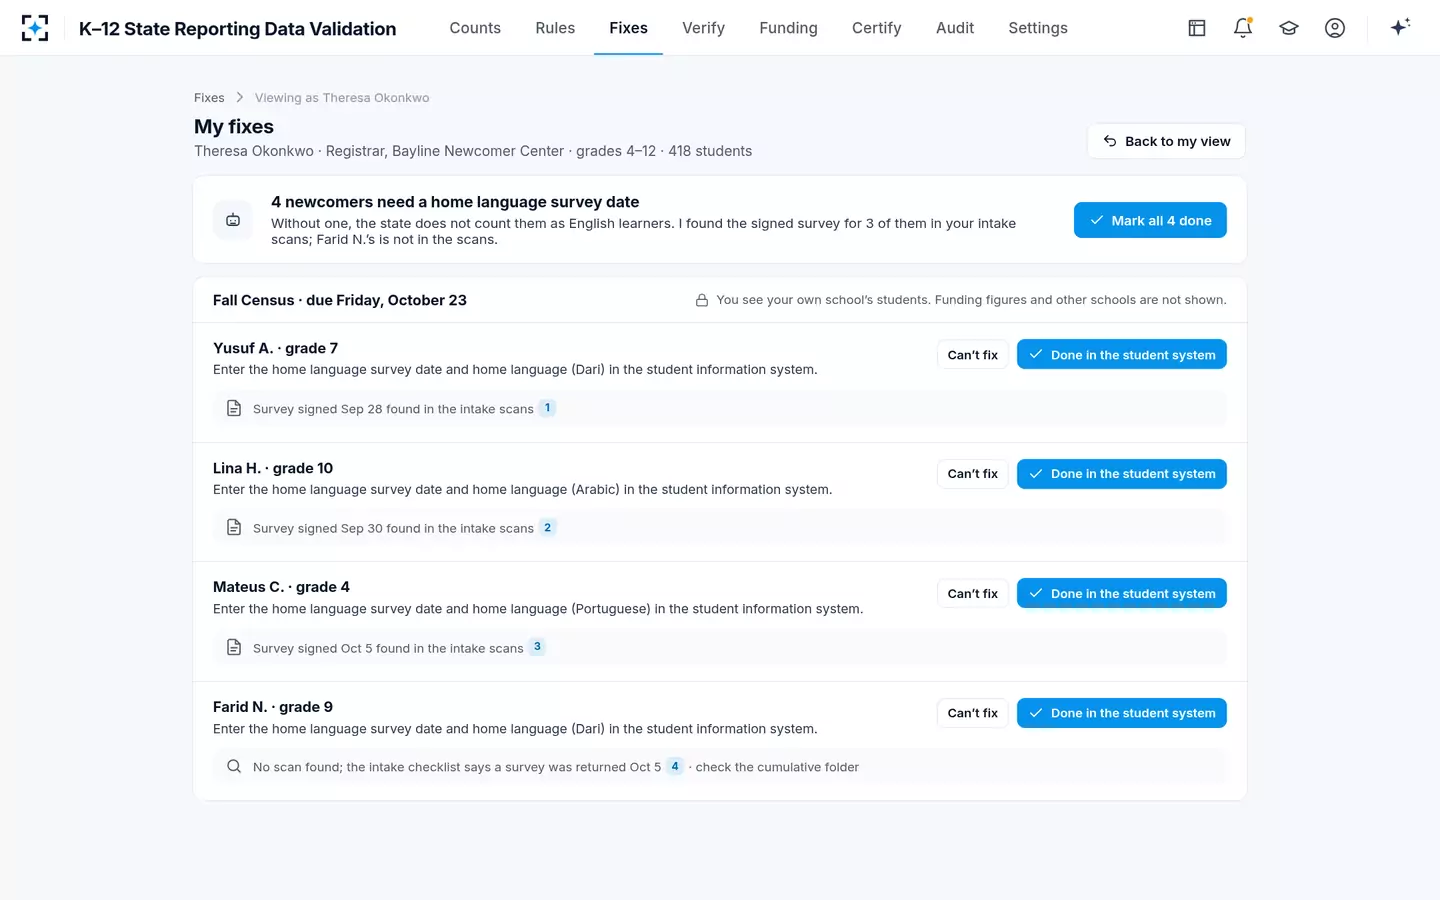The image size is (1440, 900).
Task: Click the assistant bot icon in banner
Action: [x=233, y=220]
